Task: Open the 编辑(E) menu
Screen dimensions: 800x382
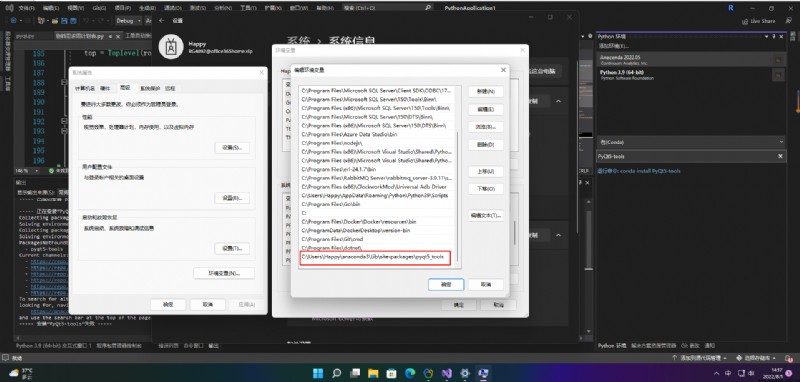Action: pyautogui.click(x=51, y=8)
